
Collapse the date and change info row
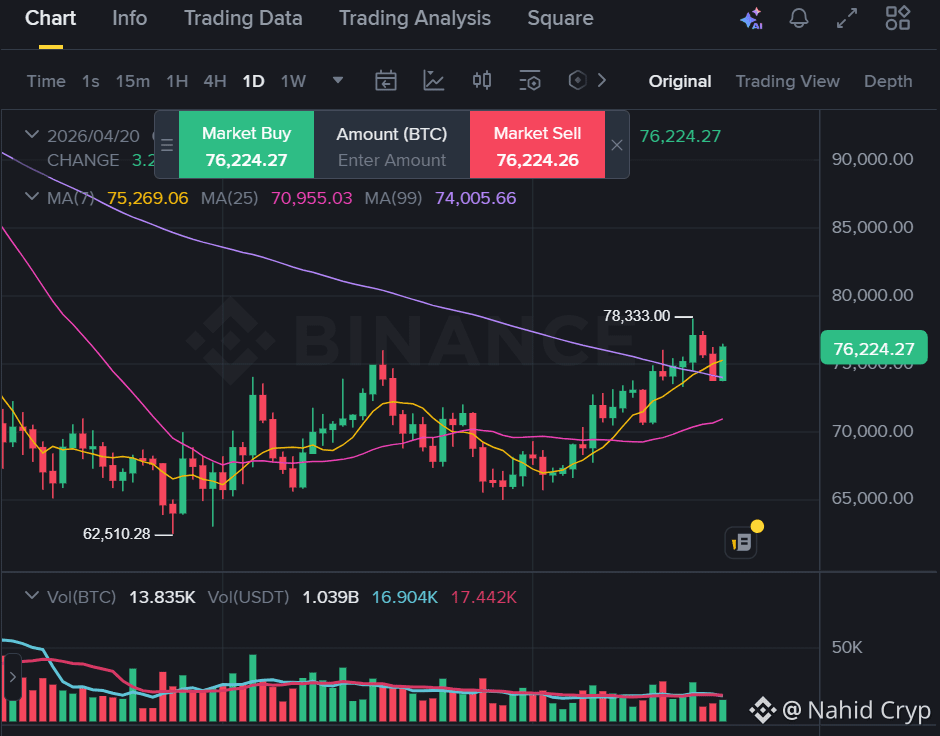point(32,134)
